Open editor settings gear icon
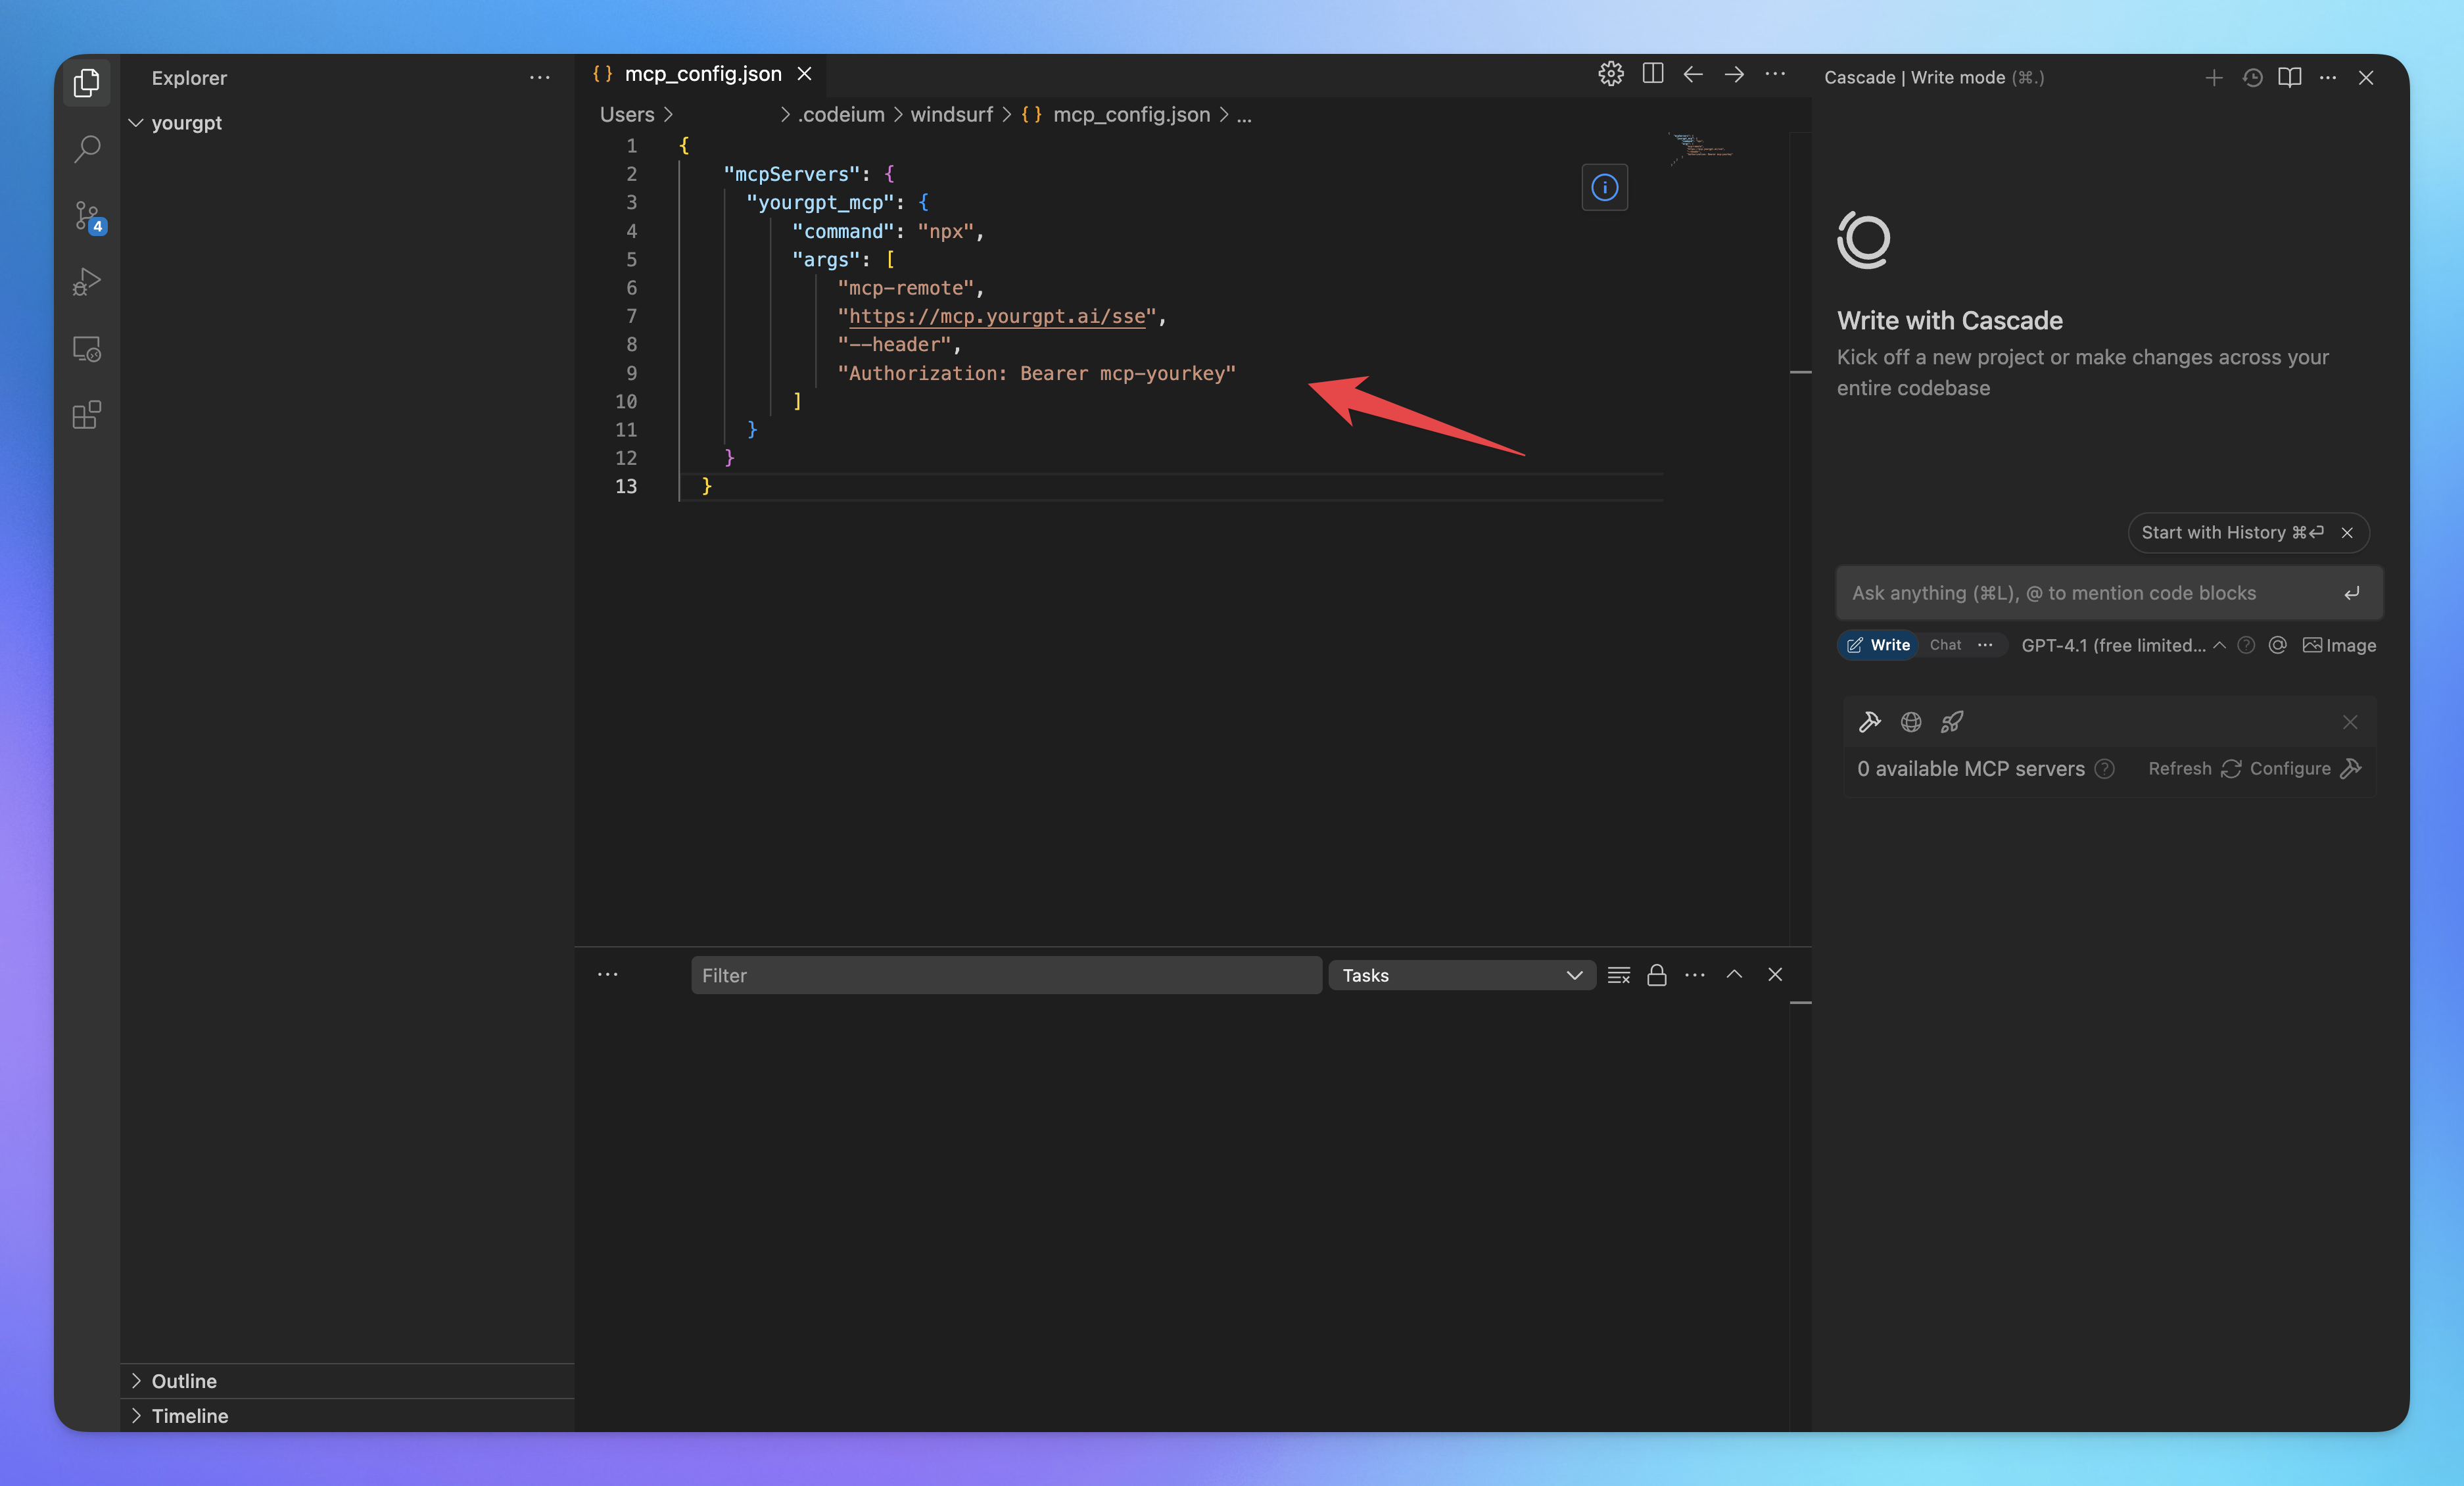The width and height of the screenshot is (2464, 1486). click(x=1610, y=74)
